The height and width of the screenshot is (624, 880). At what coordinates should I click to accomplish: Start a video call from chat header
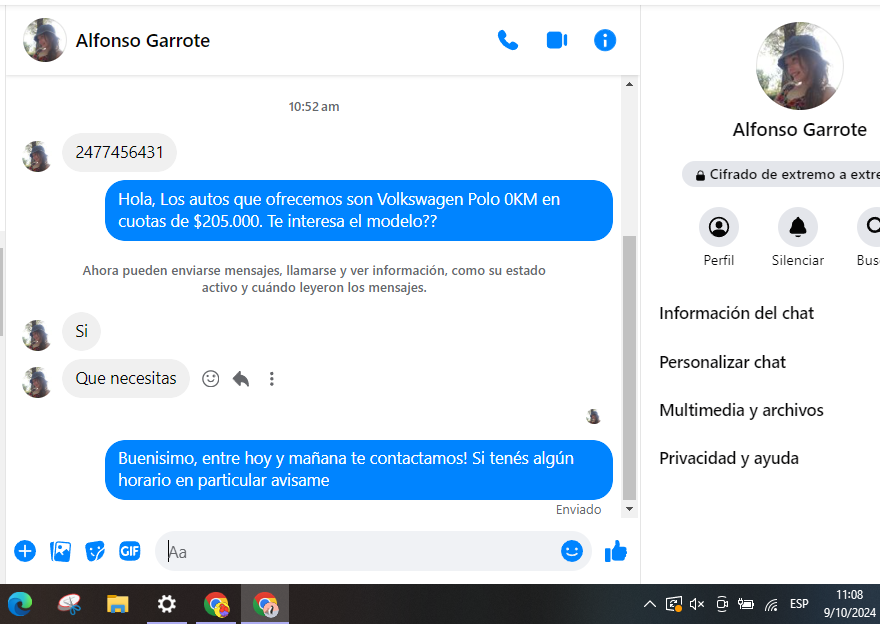pyautogui.click(x=557, y=41)
